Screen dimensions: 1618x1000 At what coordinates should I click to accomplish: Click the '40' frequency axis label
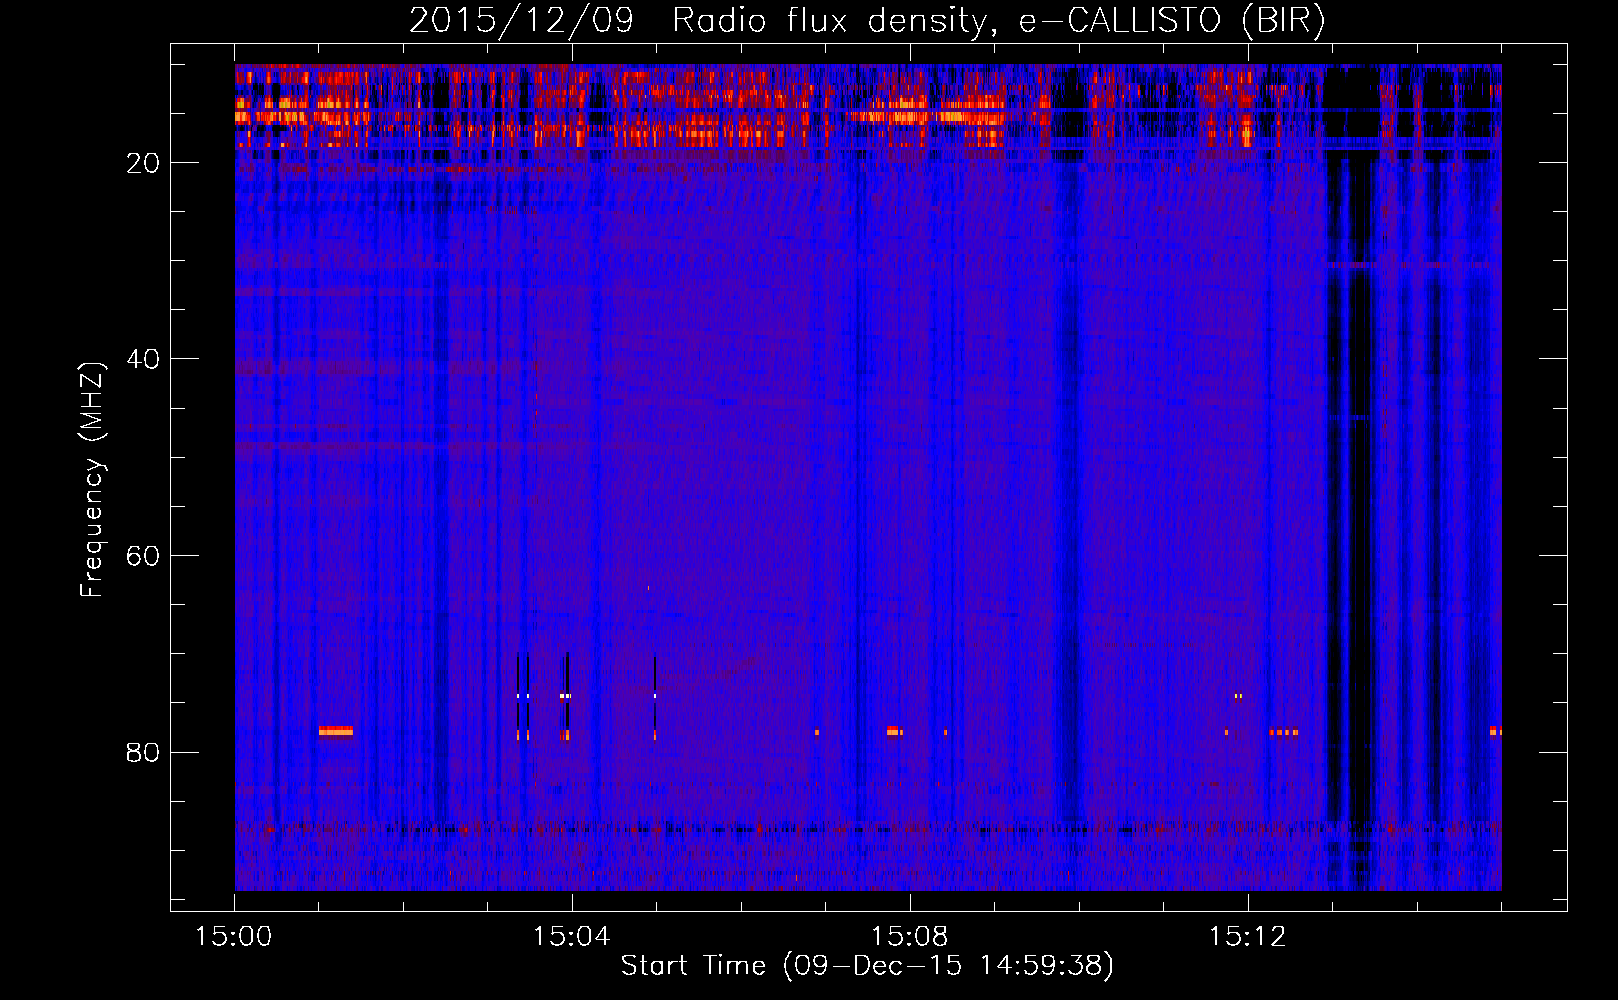(143, 359)
